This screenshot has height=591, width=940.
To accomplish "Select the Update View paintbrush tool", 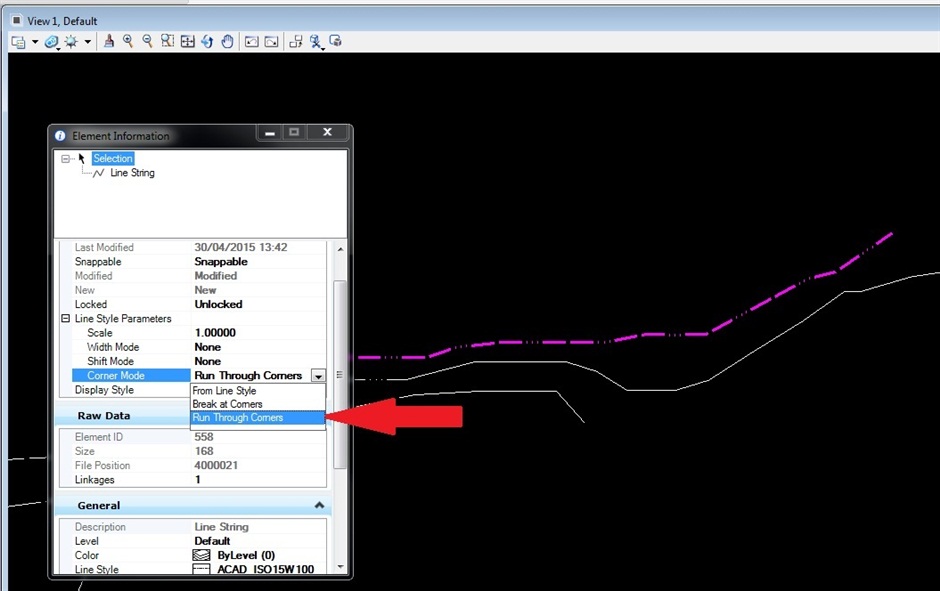I will 108,41.
